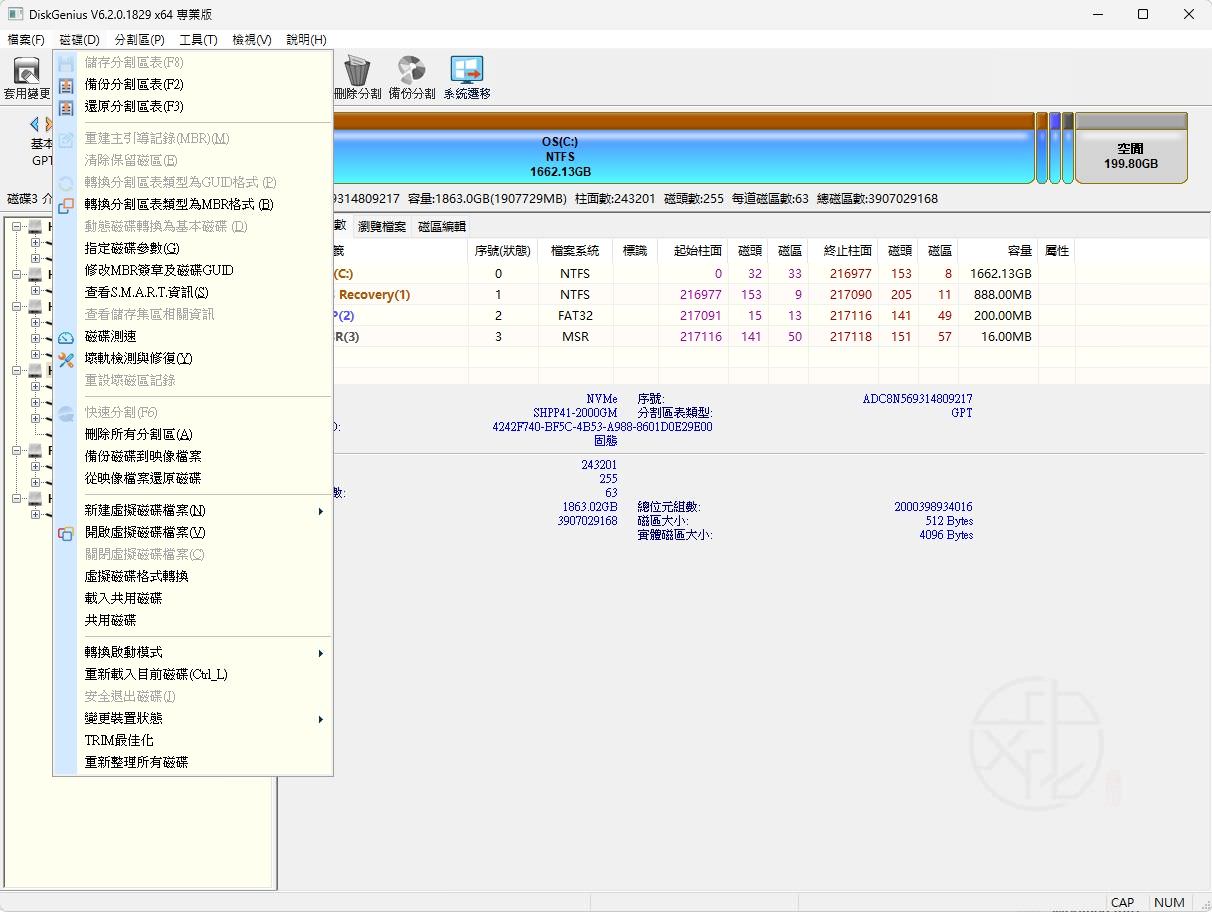Viewport: 1212px width, 912px height.
Task: Click the Apply Changes (套用變更) toolbar icon
Action: click(25, 71)
